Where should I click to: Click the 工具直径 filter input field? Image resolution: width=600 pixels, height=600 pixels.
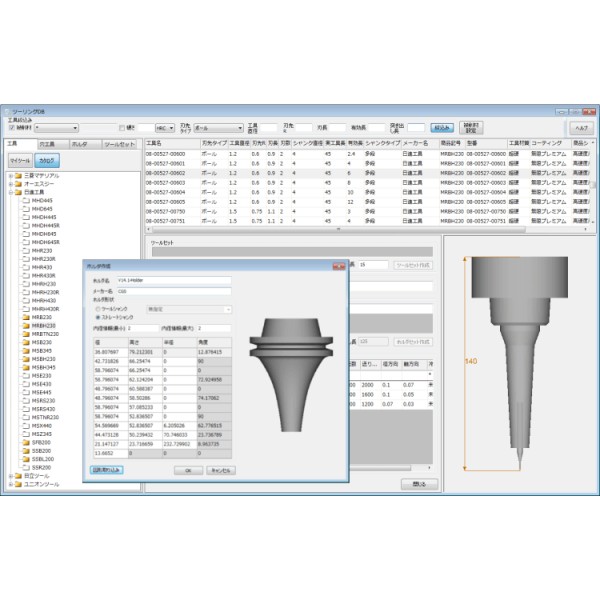click(x=269, y=128)
